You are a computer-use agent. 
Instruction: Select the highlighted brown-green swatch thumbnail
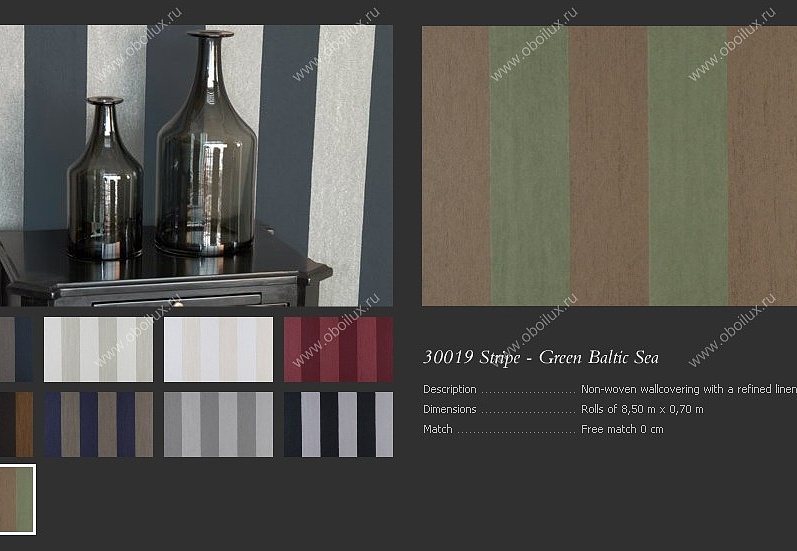coord(17,500)
